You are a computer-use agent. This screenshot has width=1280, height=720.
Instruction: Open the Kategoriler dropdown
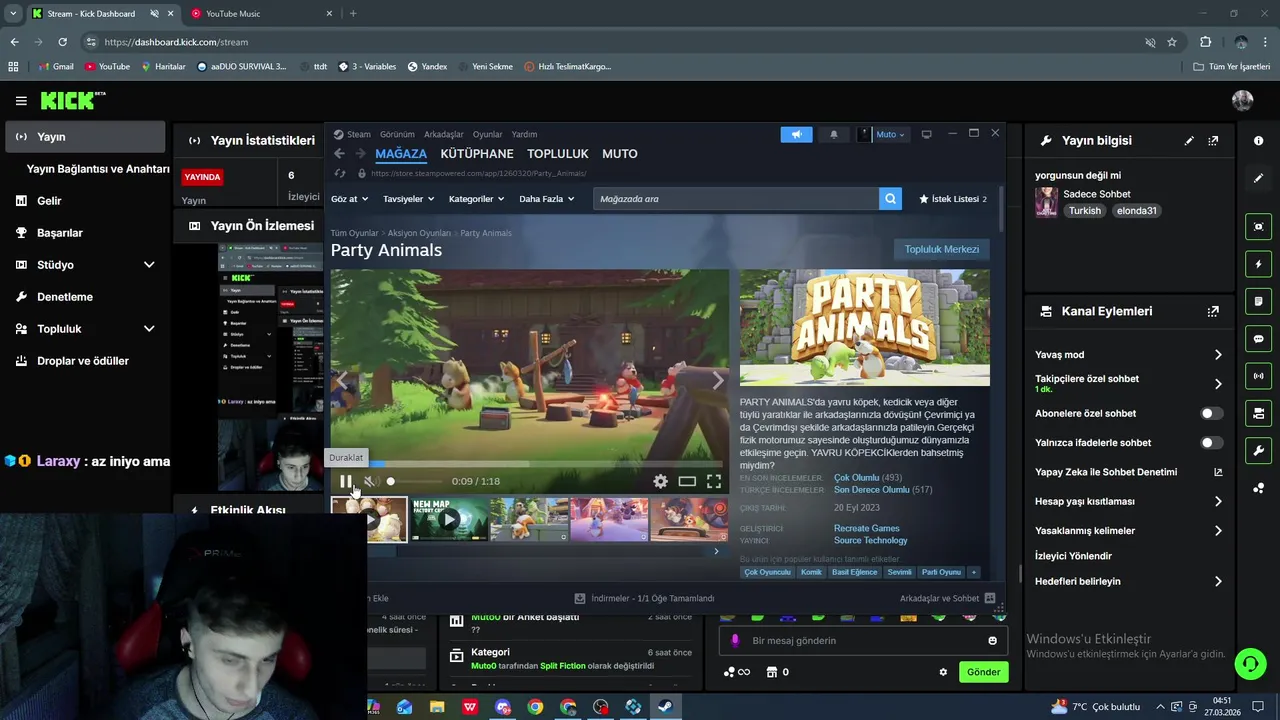476,199
